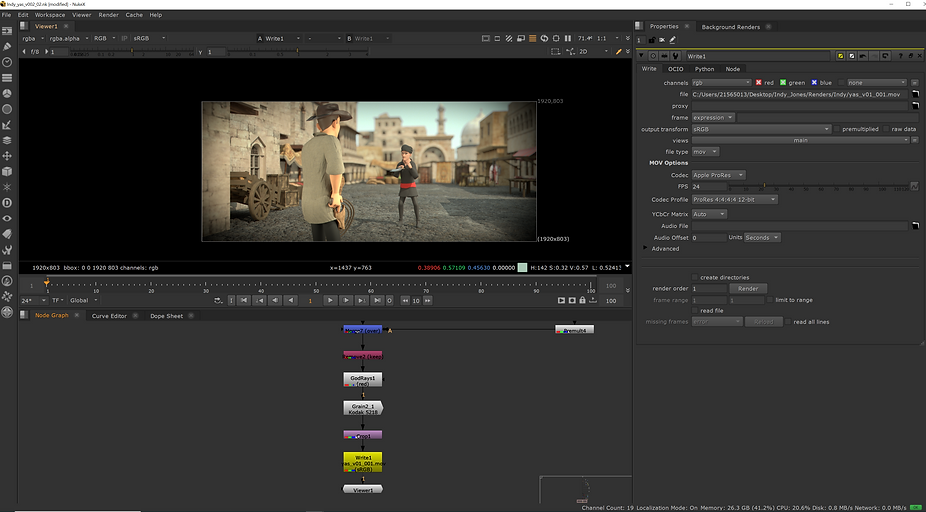Click the FPS slider track
Image resolution: width=926 pixels, height=512 pixels.
click(x=818, y=185)
